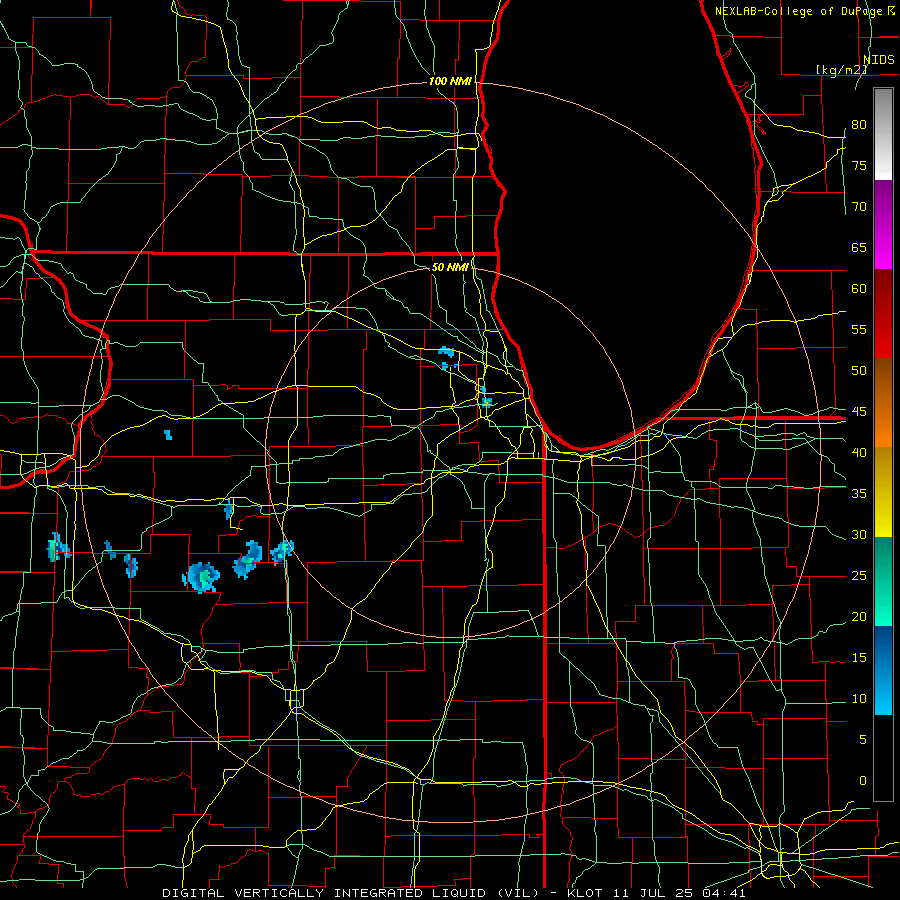This screenshot has height=900, width=900.
Task: Select the "40" value on the legend
Action: [x=859, y=453]
